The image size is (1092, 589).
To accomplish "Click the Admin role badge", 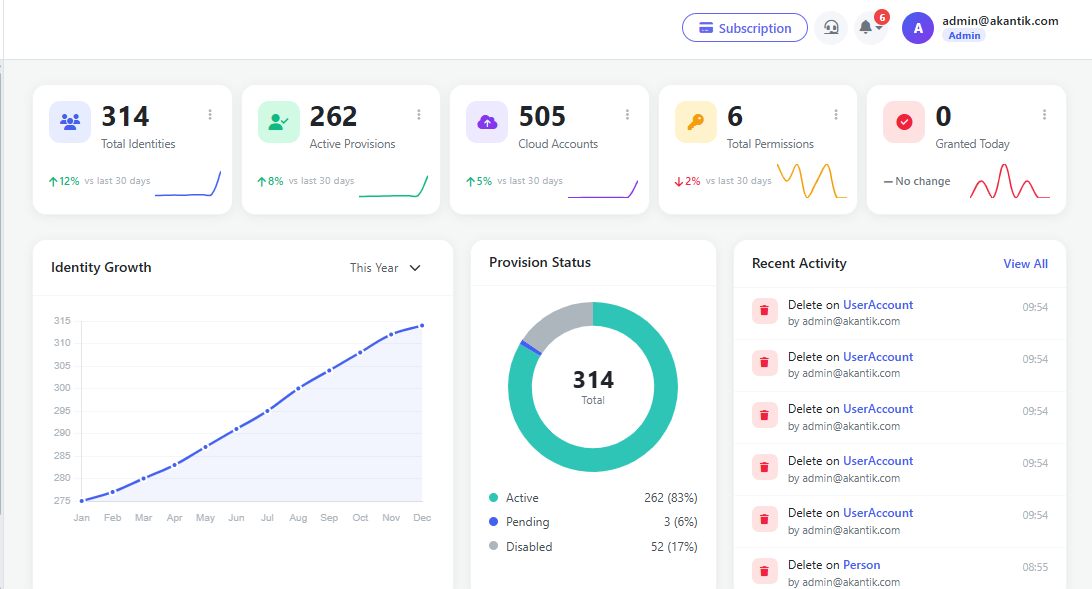I will pos(964,36).
